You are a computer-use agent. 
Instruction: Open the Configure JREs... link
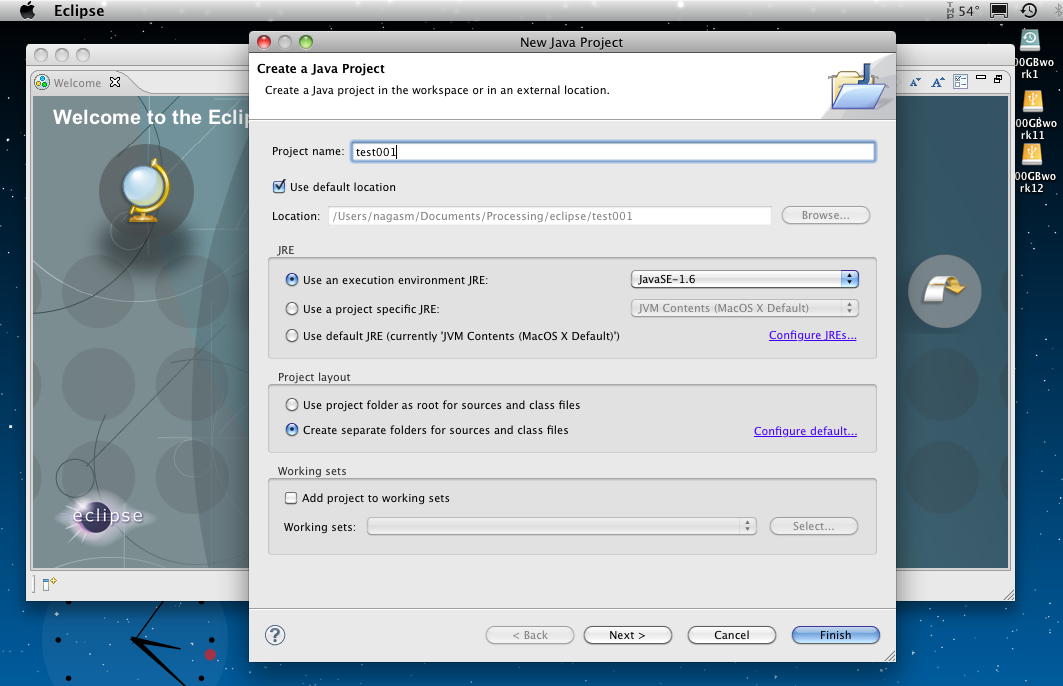812,335
